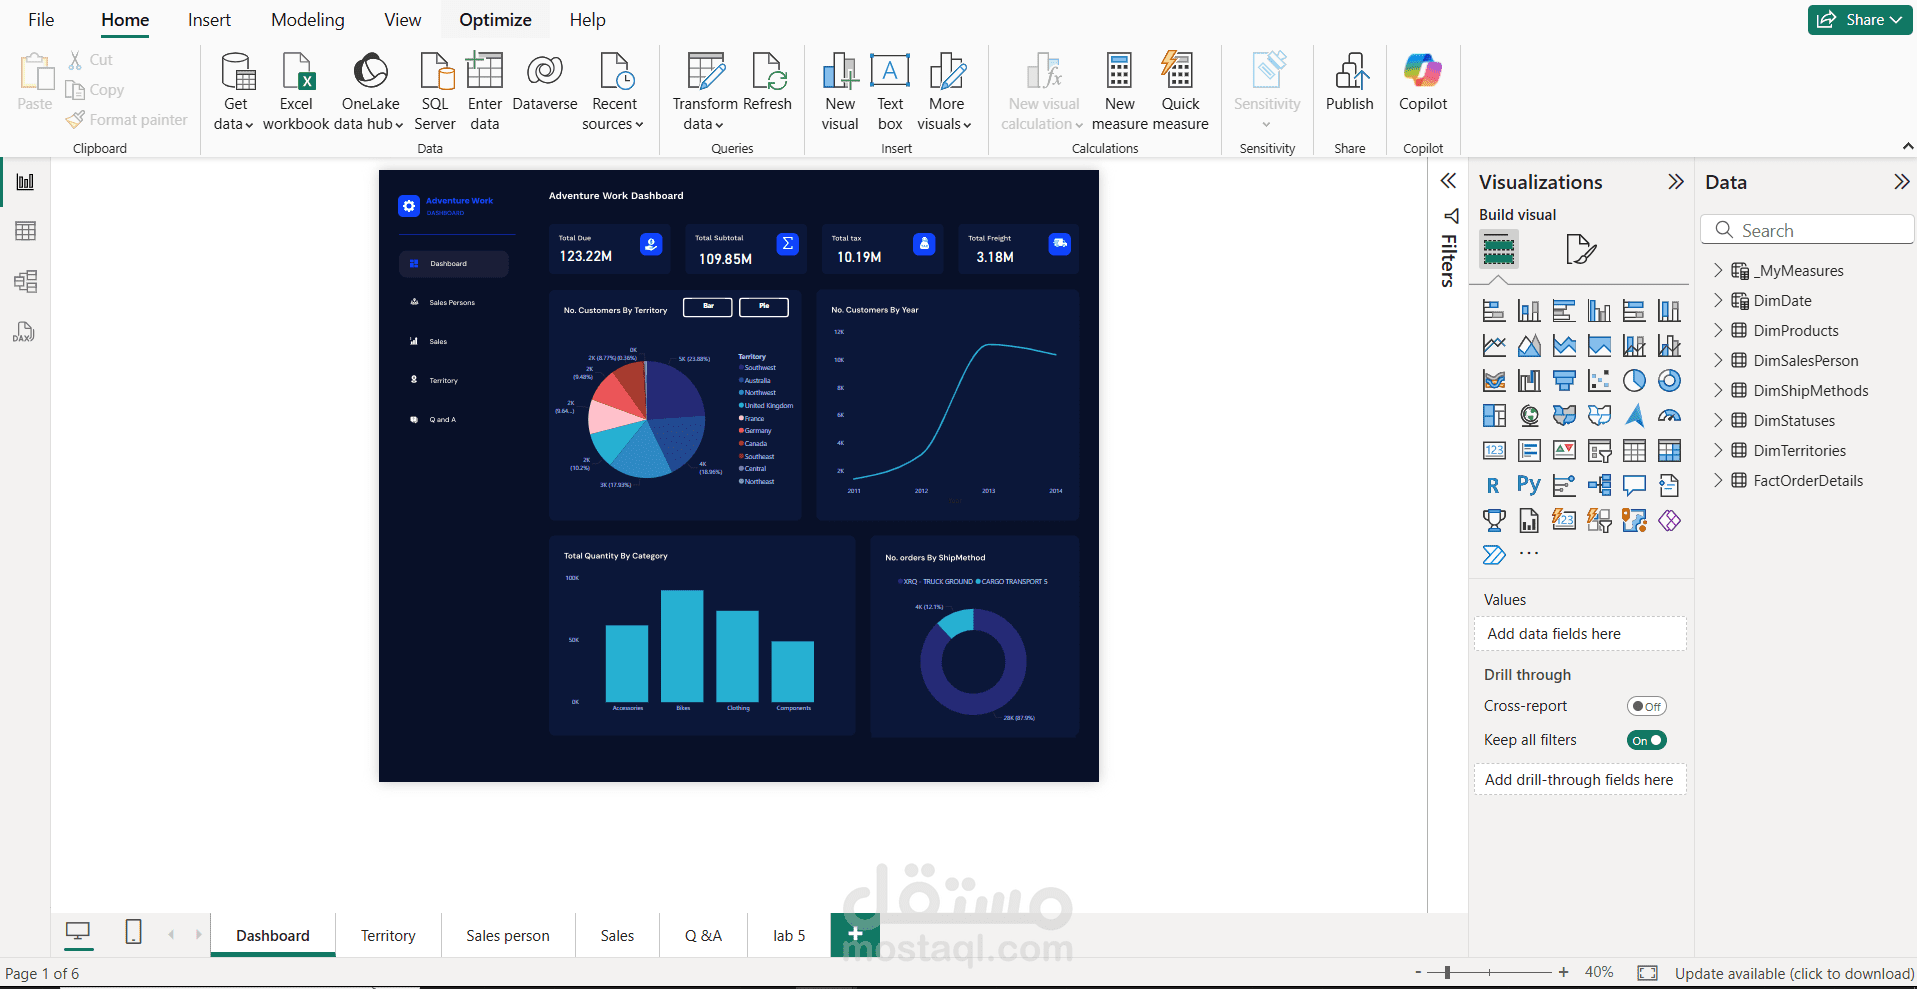Click the Add data fields here well
This screenshot has width=1917, height=989.
coord(1580,634)
